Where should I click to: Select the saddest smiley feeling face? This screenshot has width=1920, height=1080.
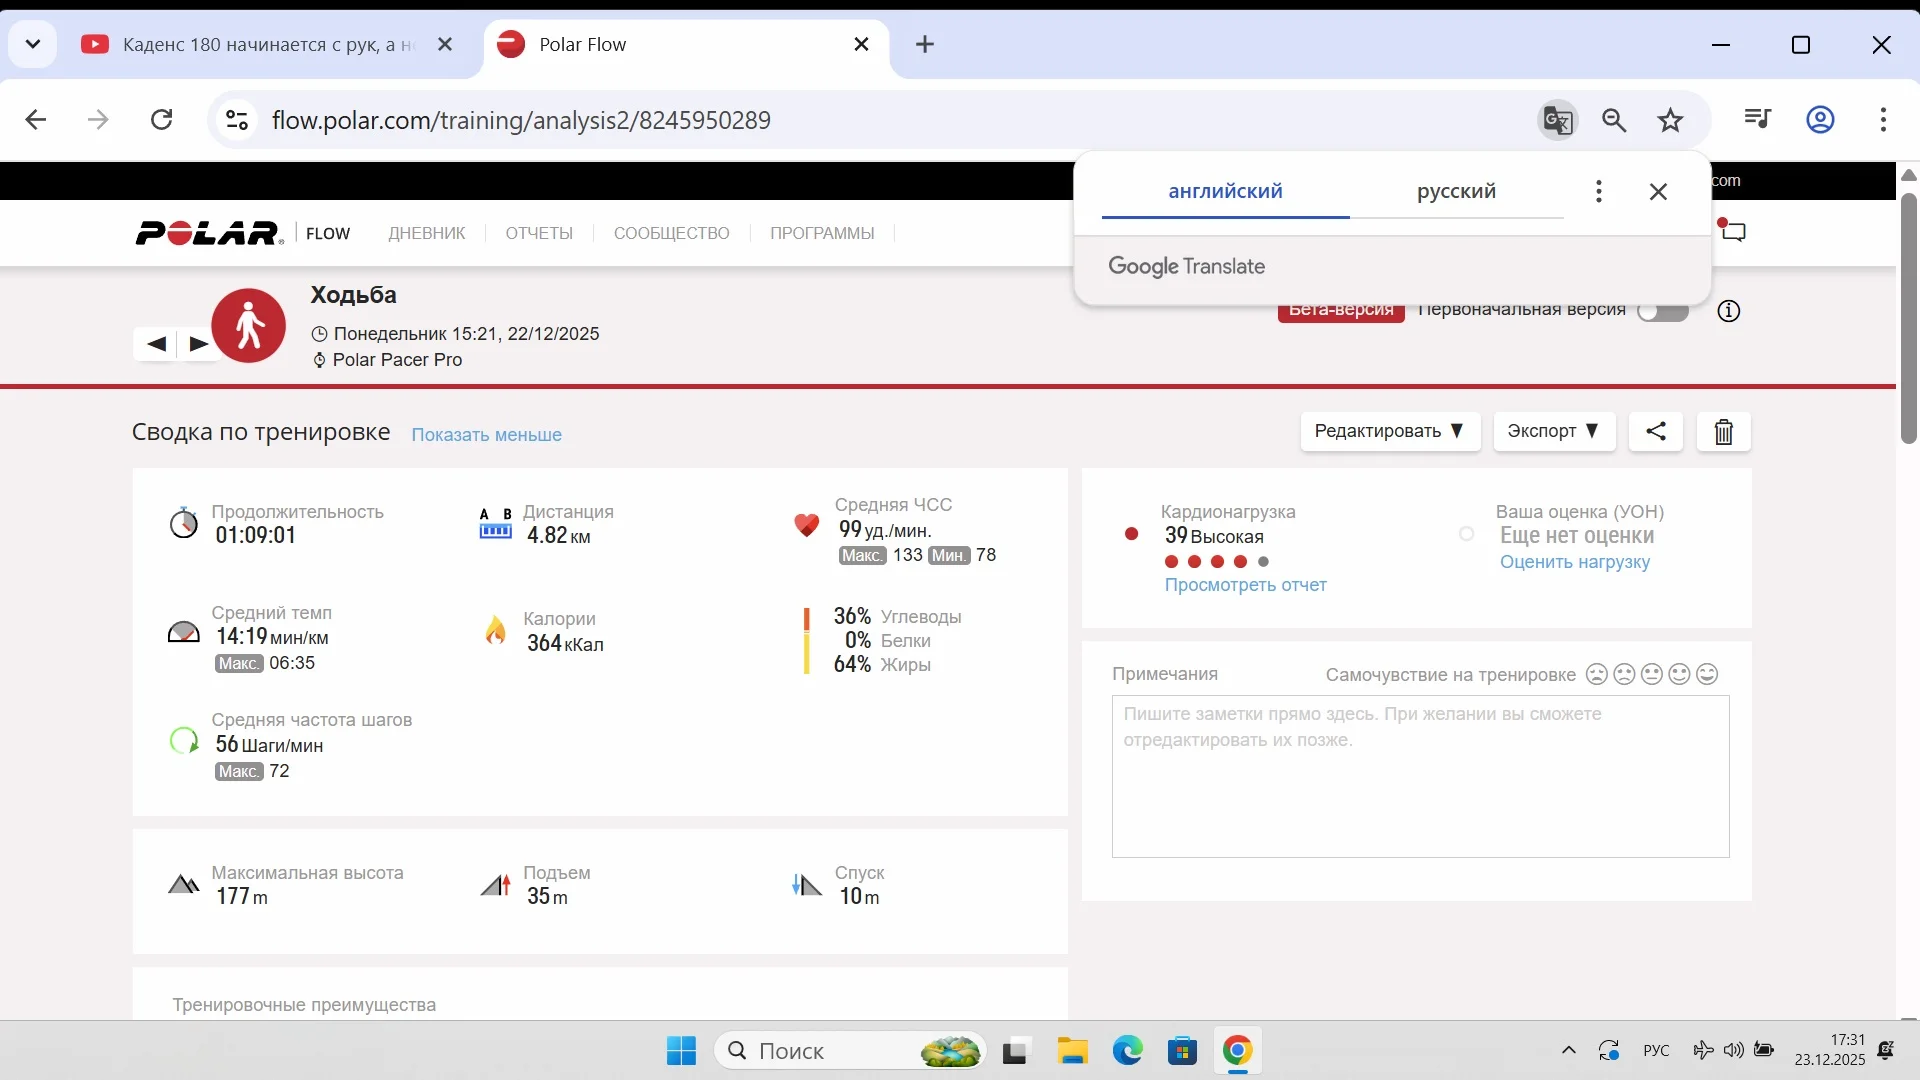click(1597, 675)
